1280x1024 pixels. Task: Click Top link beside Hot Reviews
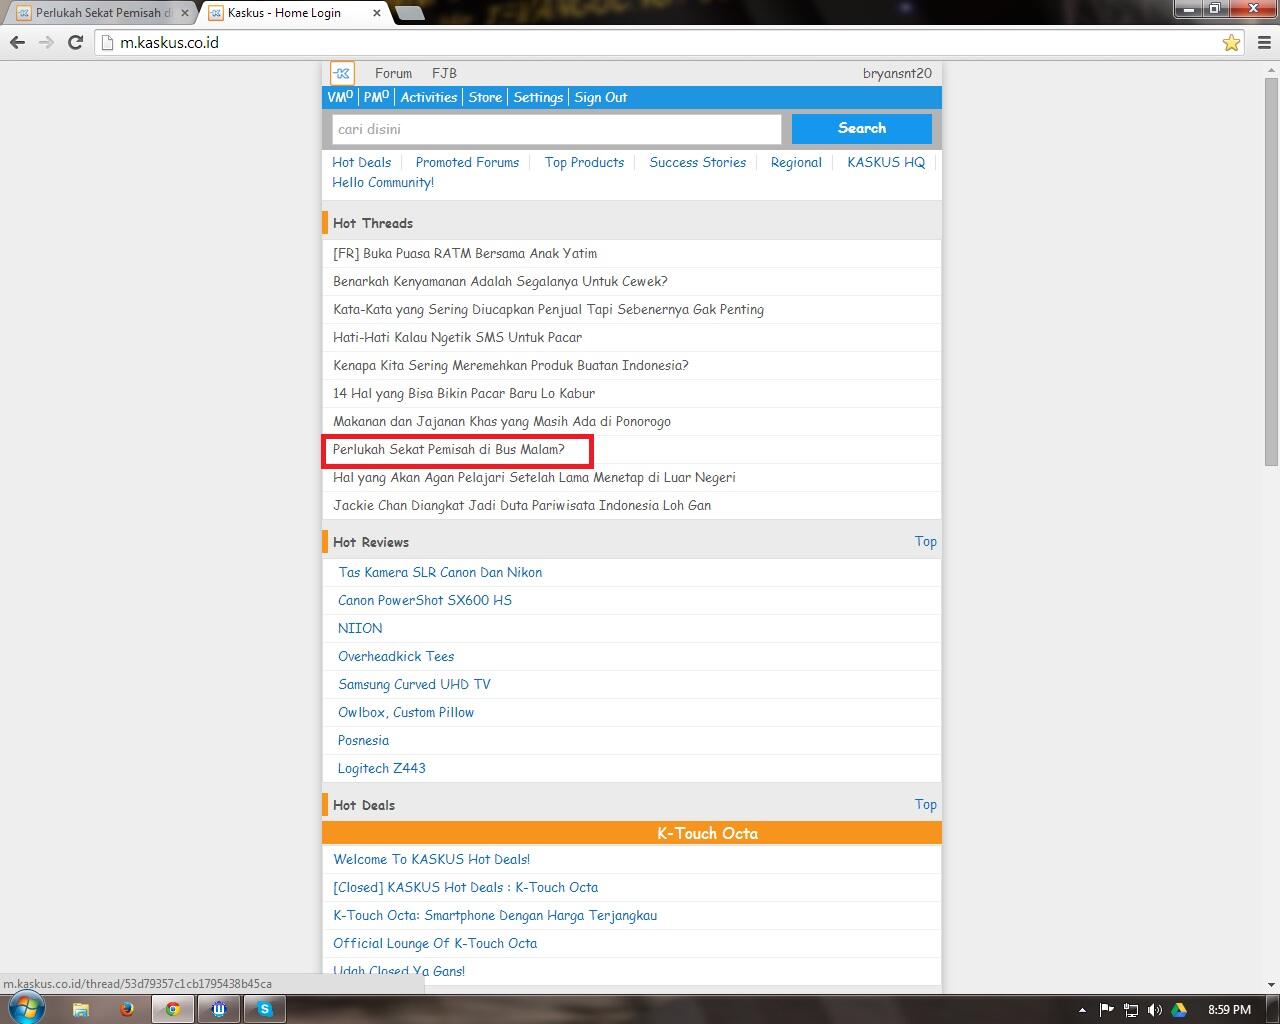coord(926,541)
